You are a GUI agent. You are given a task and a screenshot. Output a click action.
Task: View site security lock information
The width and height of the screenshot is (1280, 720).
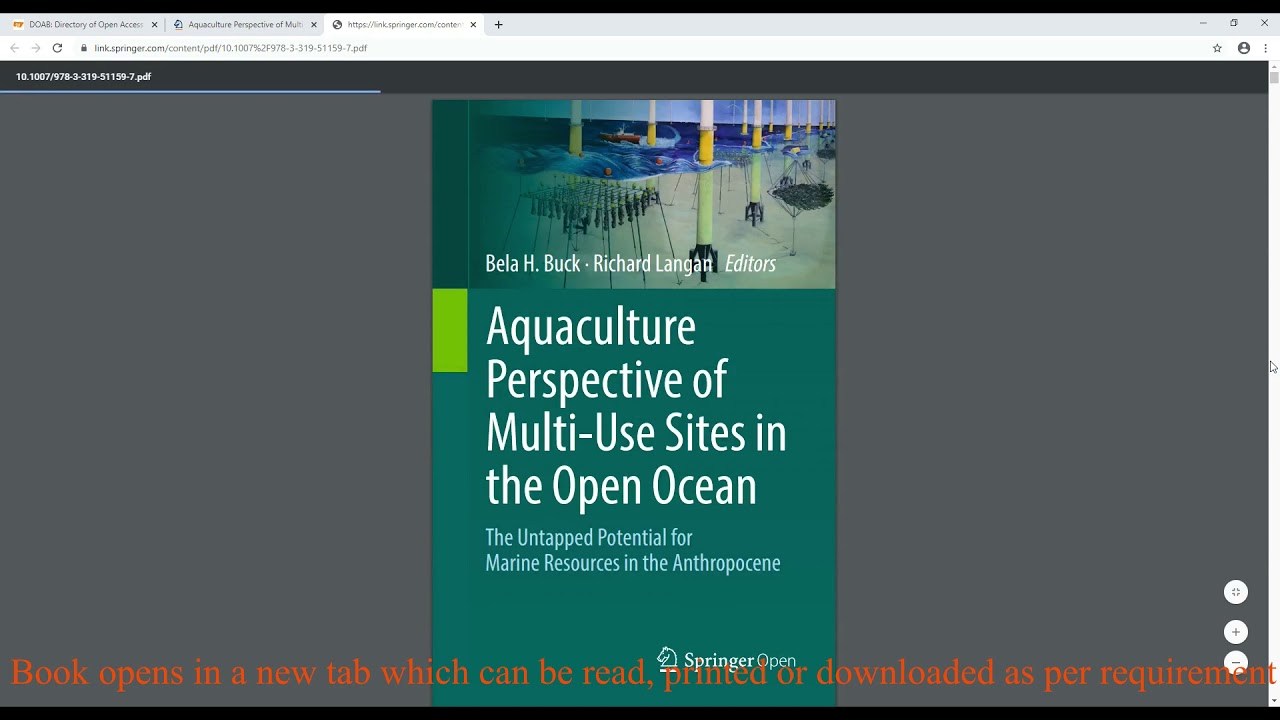pyautogui.click(x=84, y=48)
